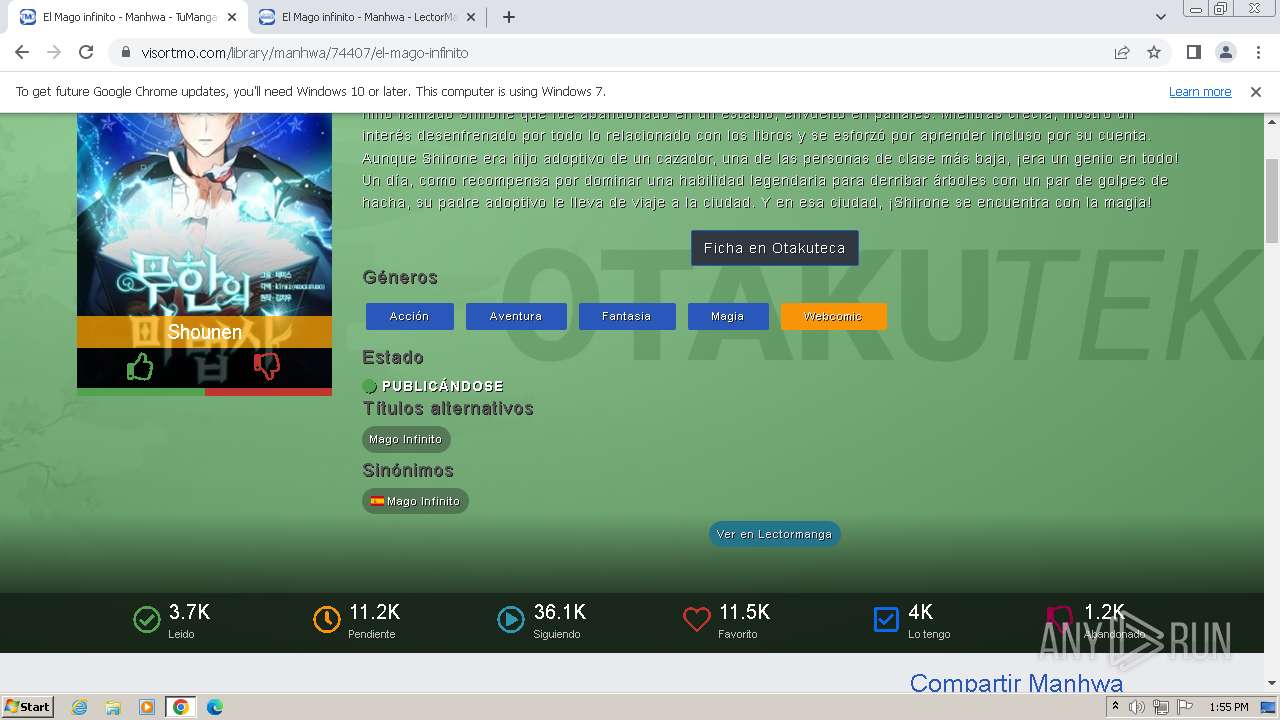The width and height of the screenshot is (1280, 720).
Task: Click the Action Center flag tray icon
Action: click(1185, 707)
